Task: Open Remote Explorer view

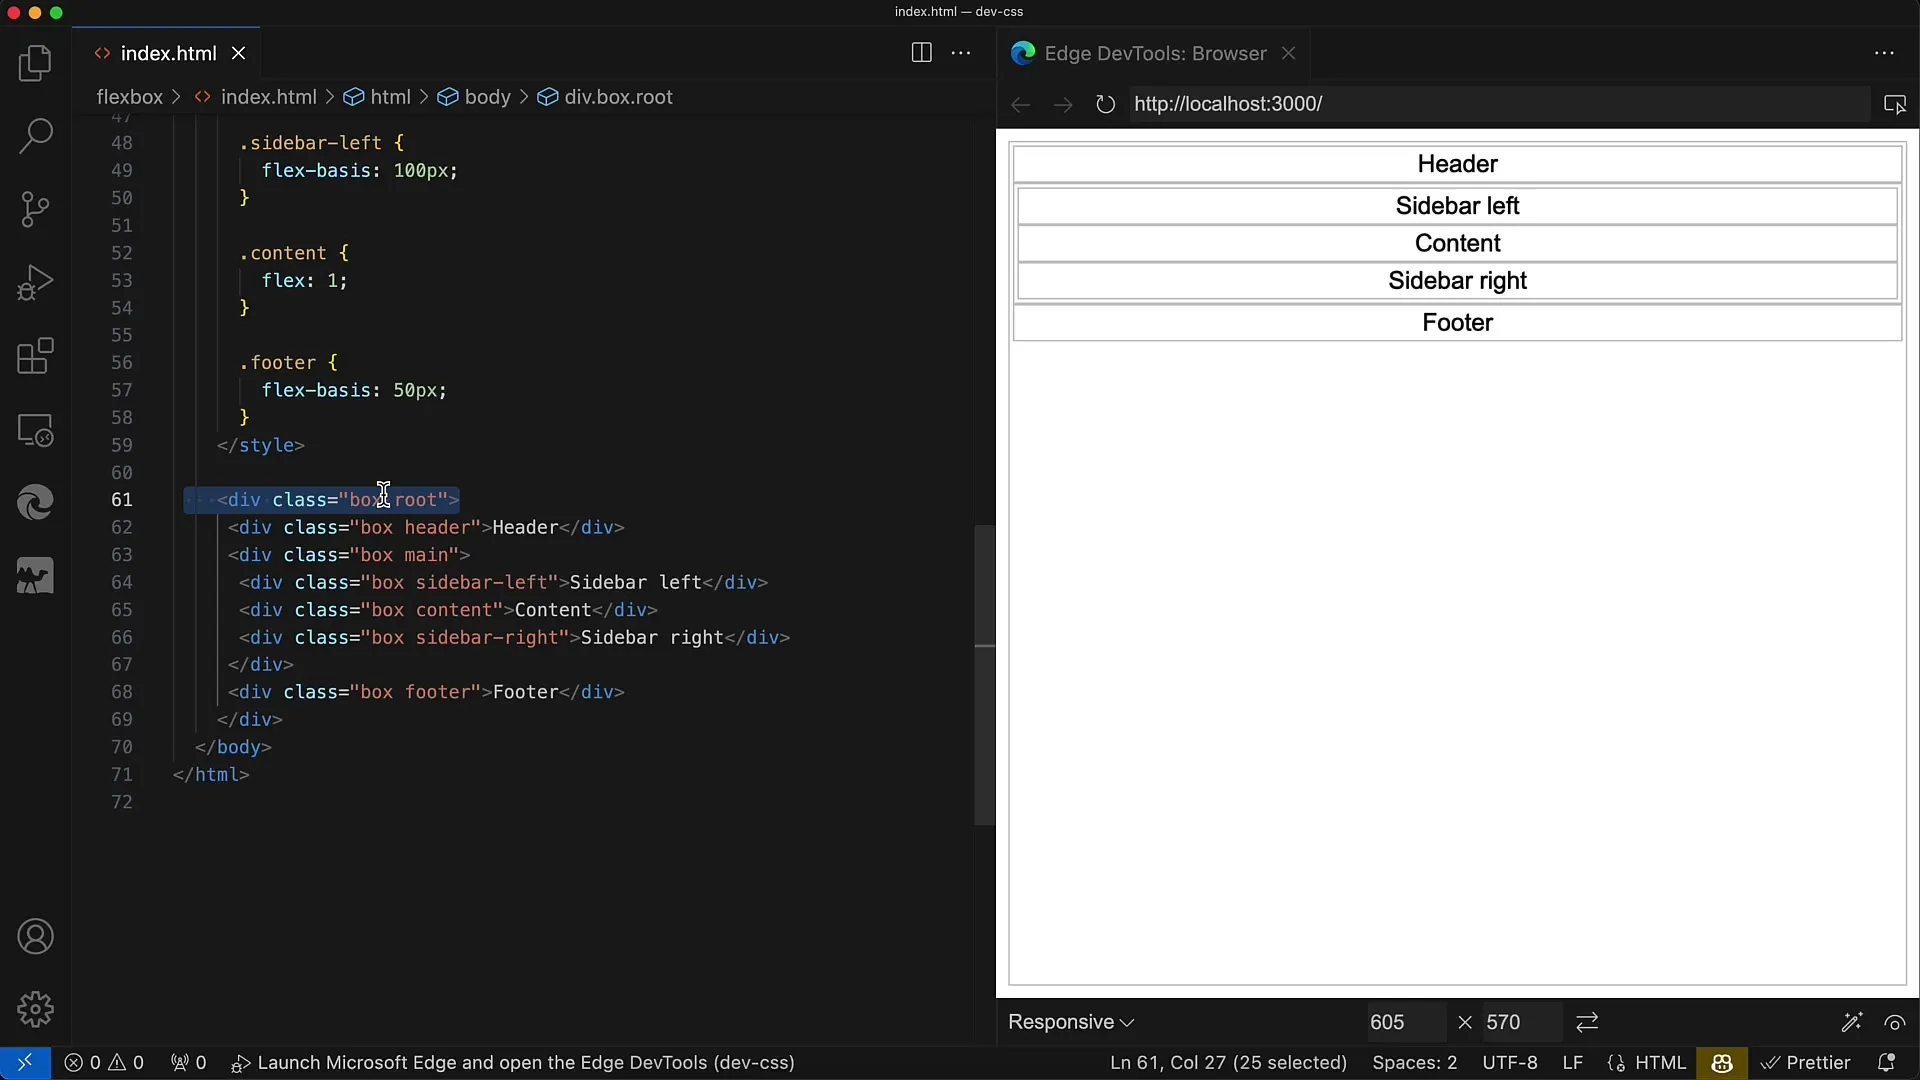Action: 35,430
